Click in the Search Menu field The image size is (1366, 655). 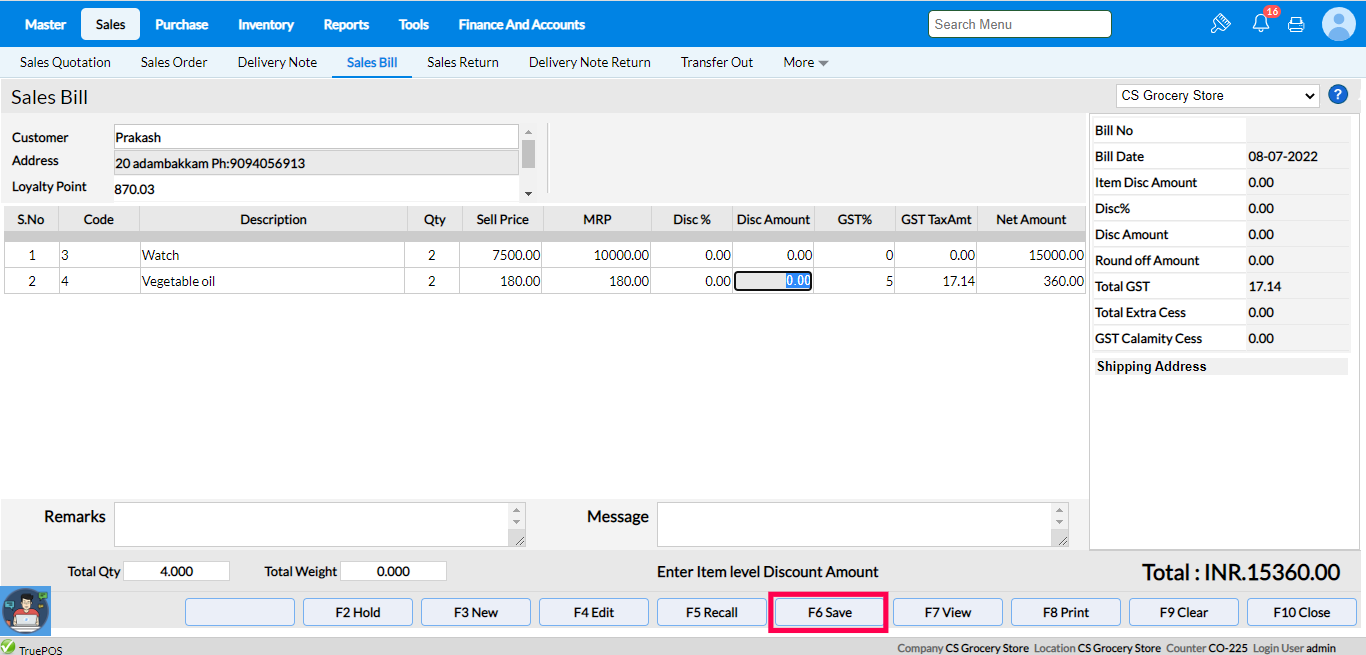(x=1019, y=24)
